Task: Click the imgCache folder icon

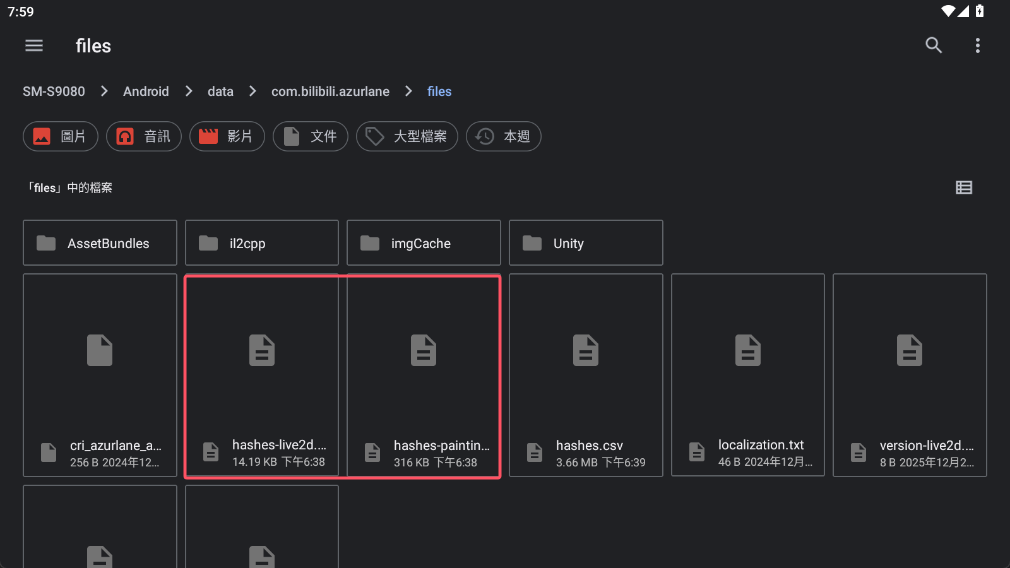Action: (370, 243)
